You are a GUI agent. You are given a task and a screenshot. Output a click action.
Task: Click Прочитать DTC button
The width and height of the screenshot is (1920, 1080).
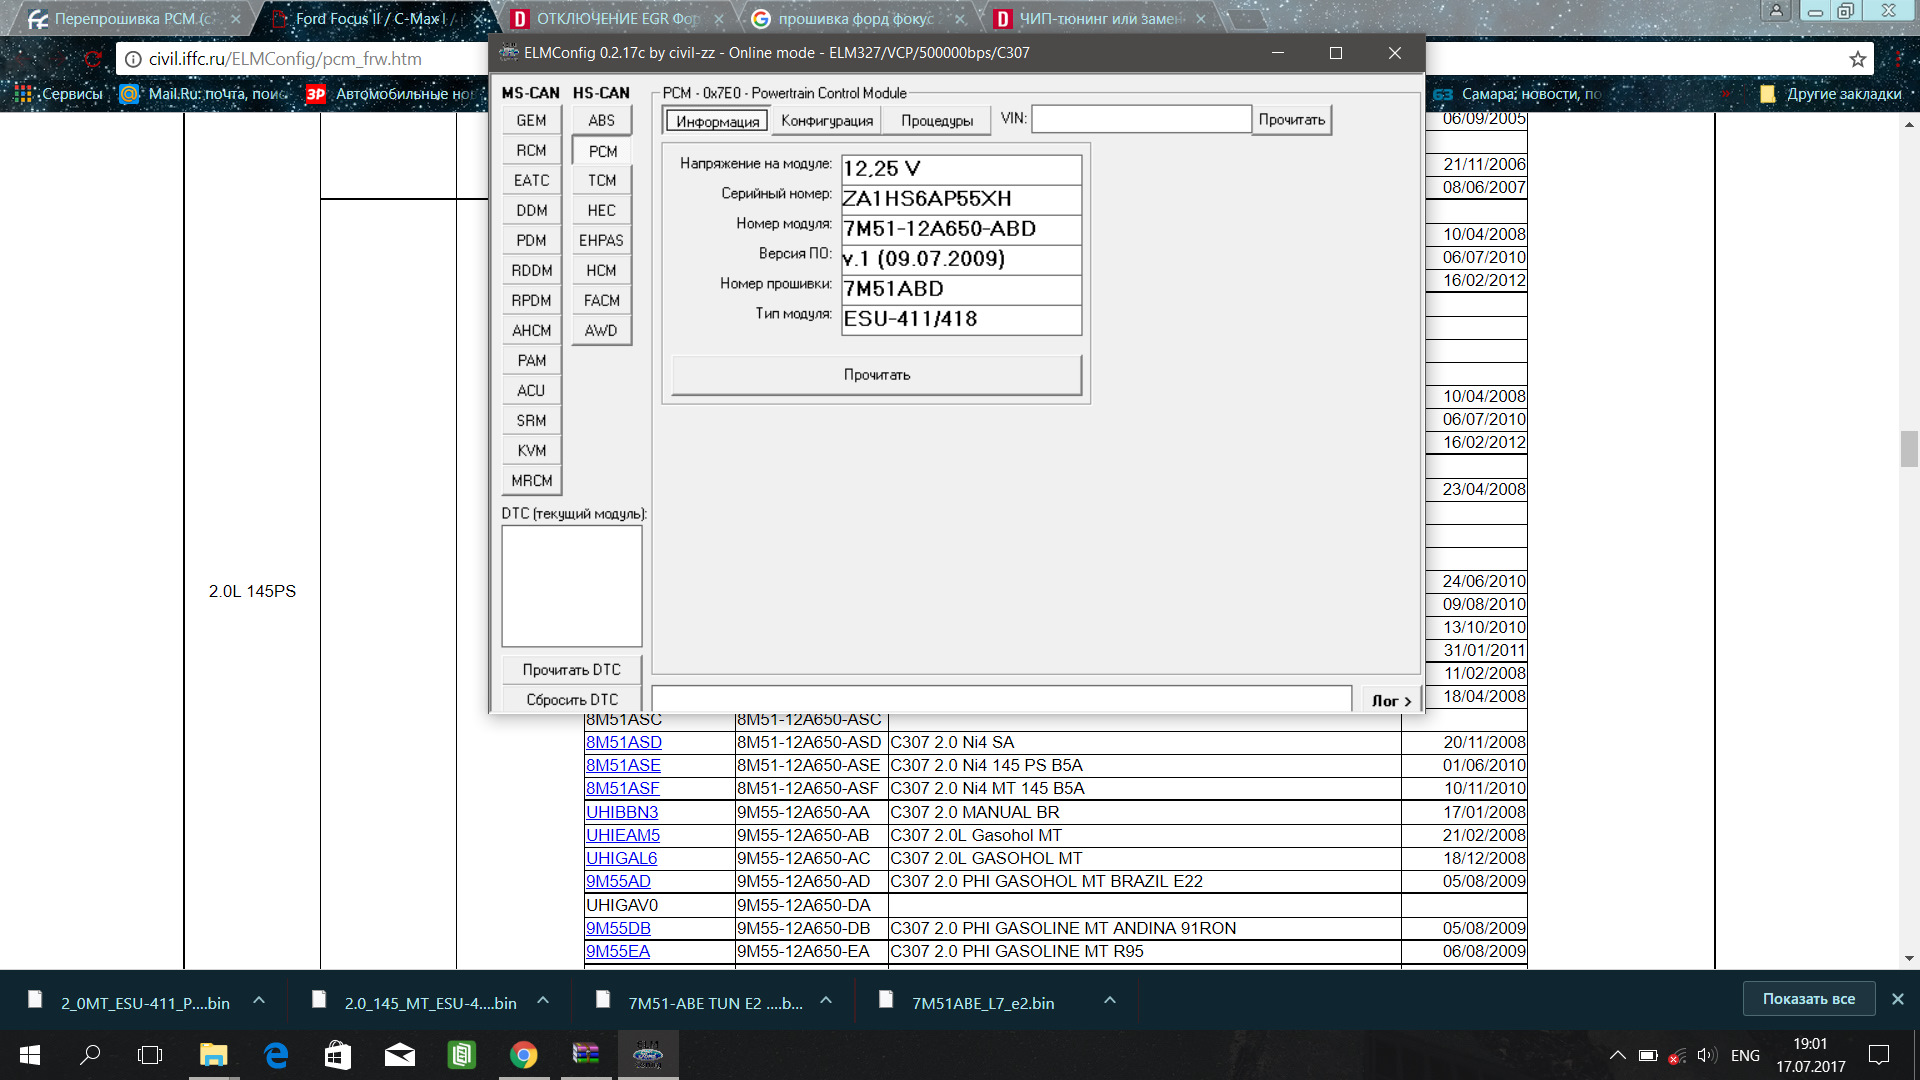point(571,669)
